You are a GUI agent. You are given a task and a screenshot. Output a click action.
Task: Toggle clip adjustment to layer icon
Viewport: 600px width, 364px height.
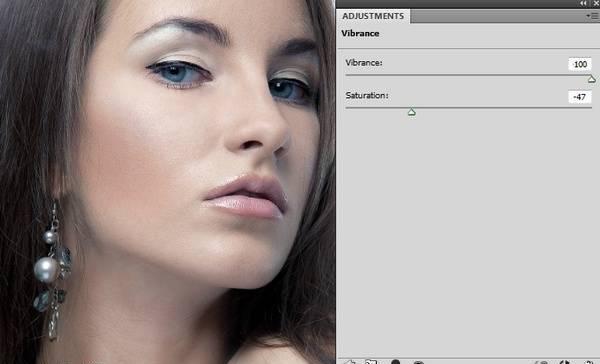click(x=396, y=362)
